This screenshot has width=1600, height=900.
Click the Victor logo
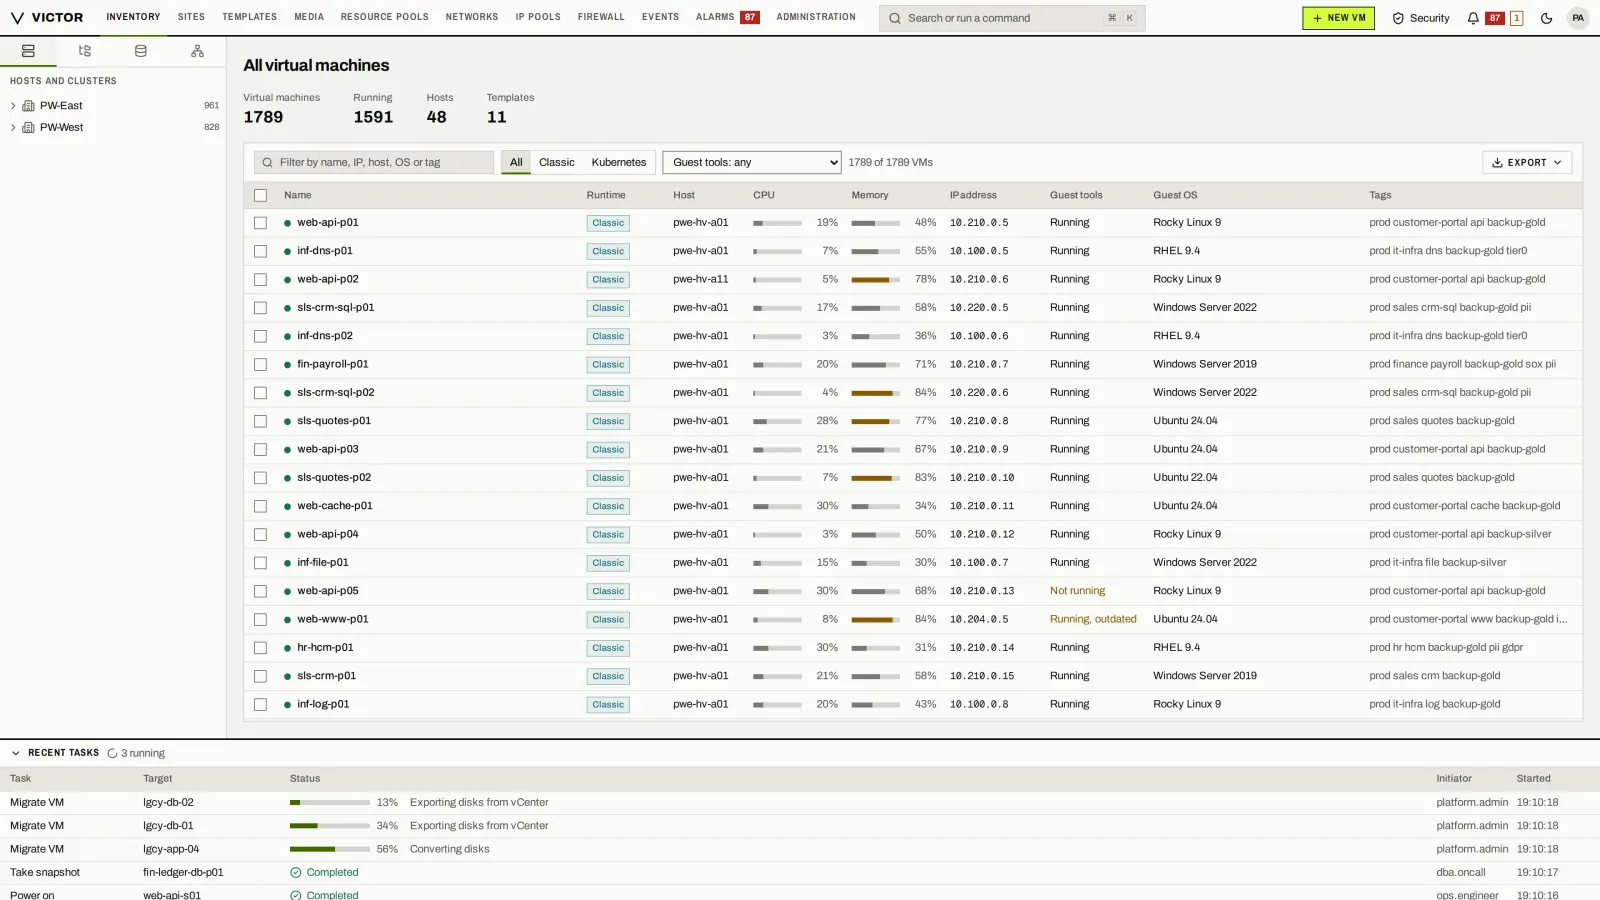(47, 18)
